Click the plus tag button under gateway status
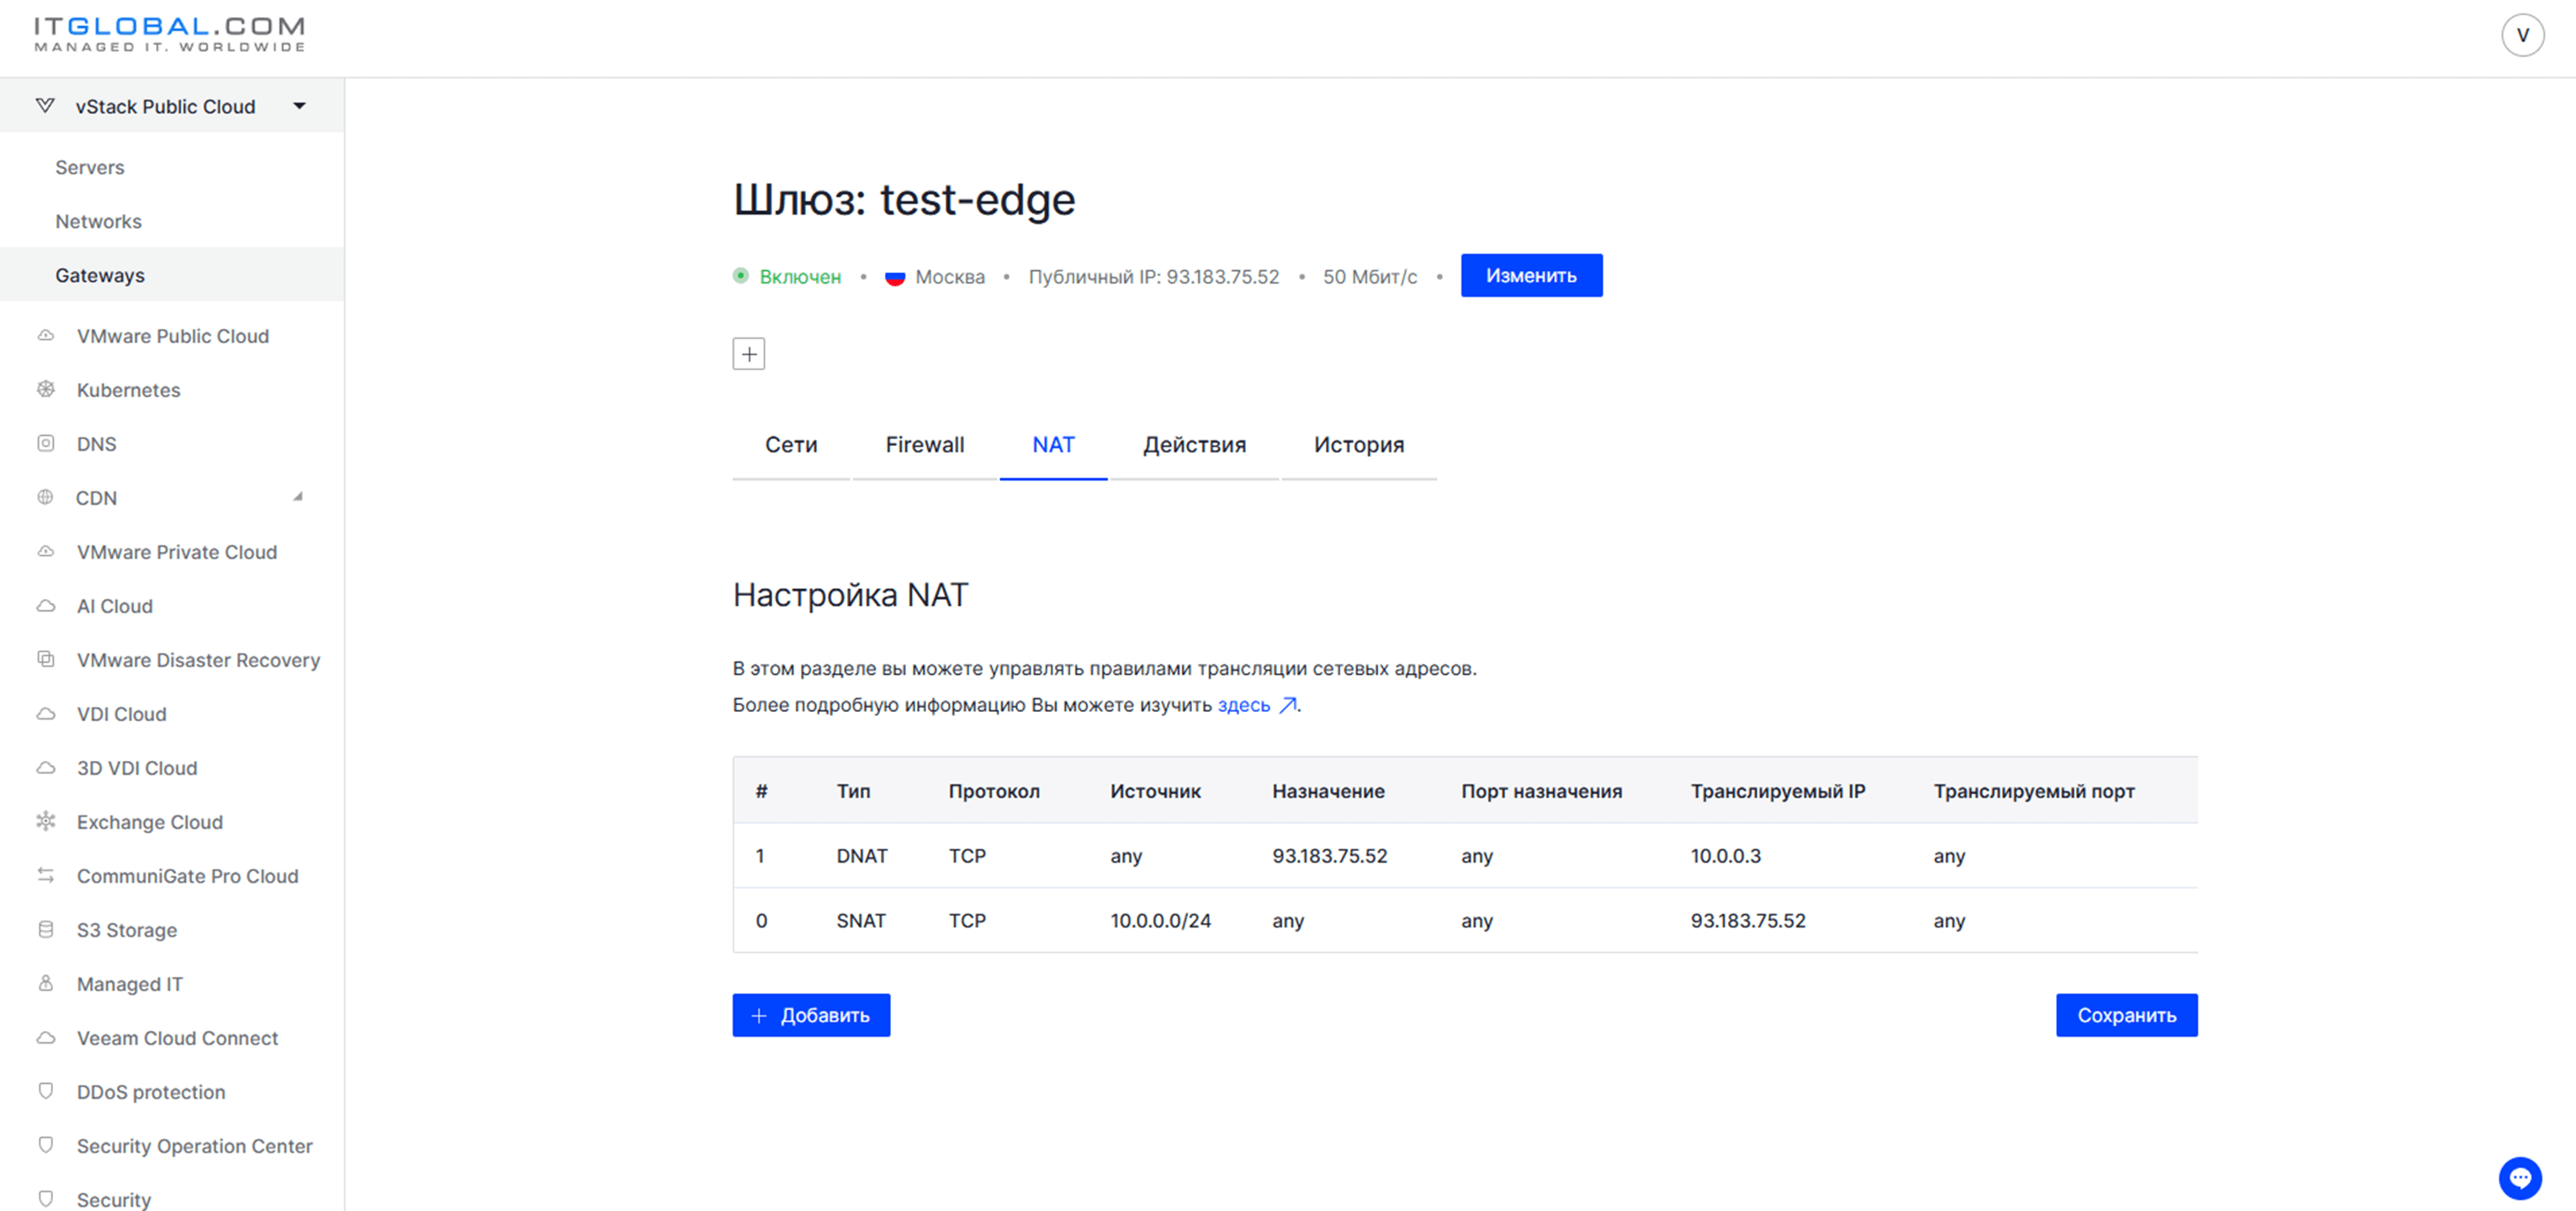The image size is (2576, 1211). 749,354
